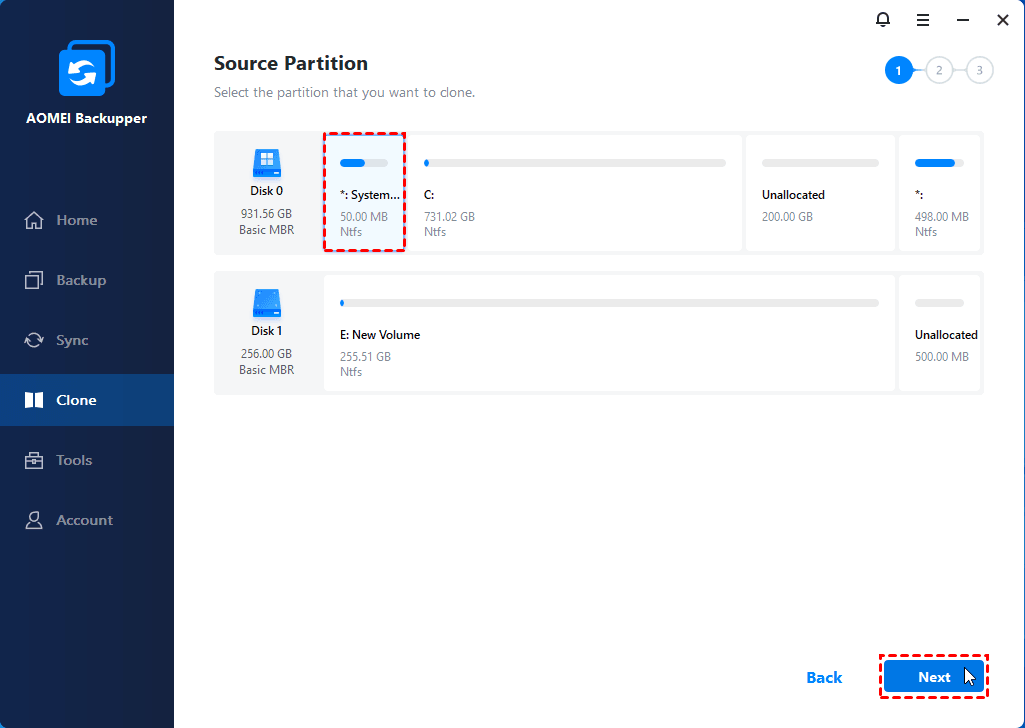Select the System Reserved 50.00 MB partition

(x=364, y=193)
